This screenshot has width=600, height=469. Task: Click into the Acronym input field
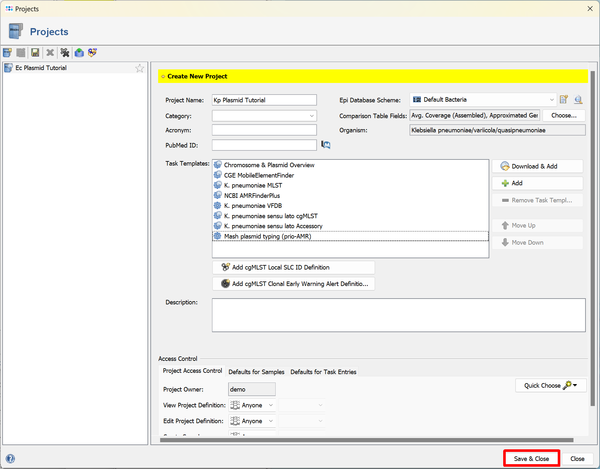point(264,130)
